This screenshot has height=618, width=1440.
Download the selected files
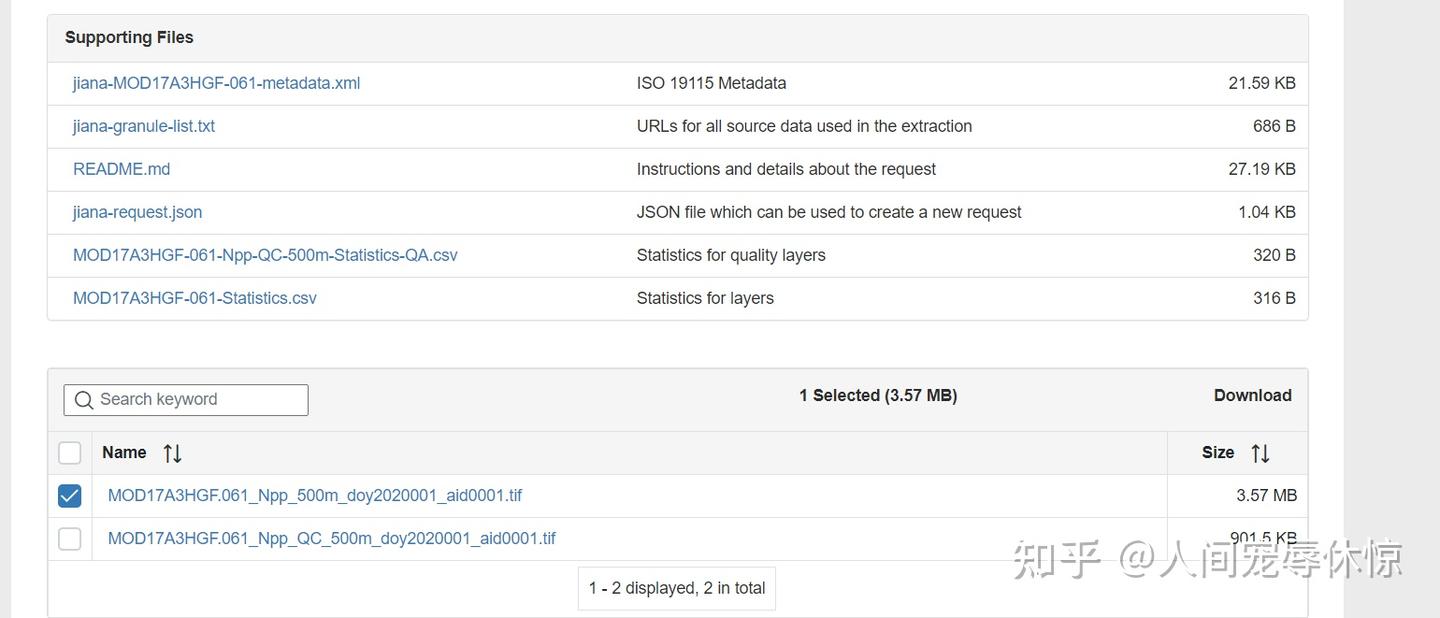pos(1252,396)
